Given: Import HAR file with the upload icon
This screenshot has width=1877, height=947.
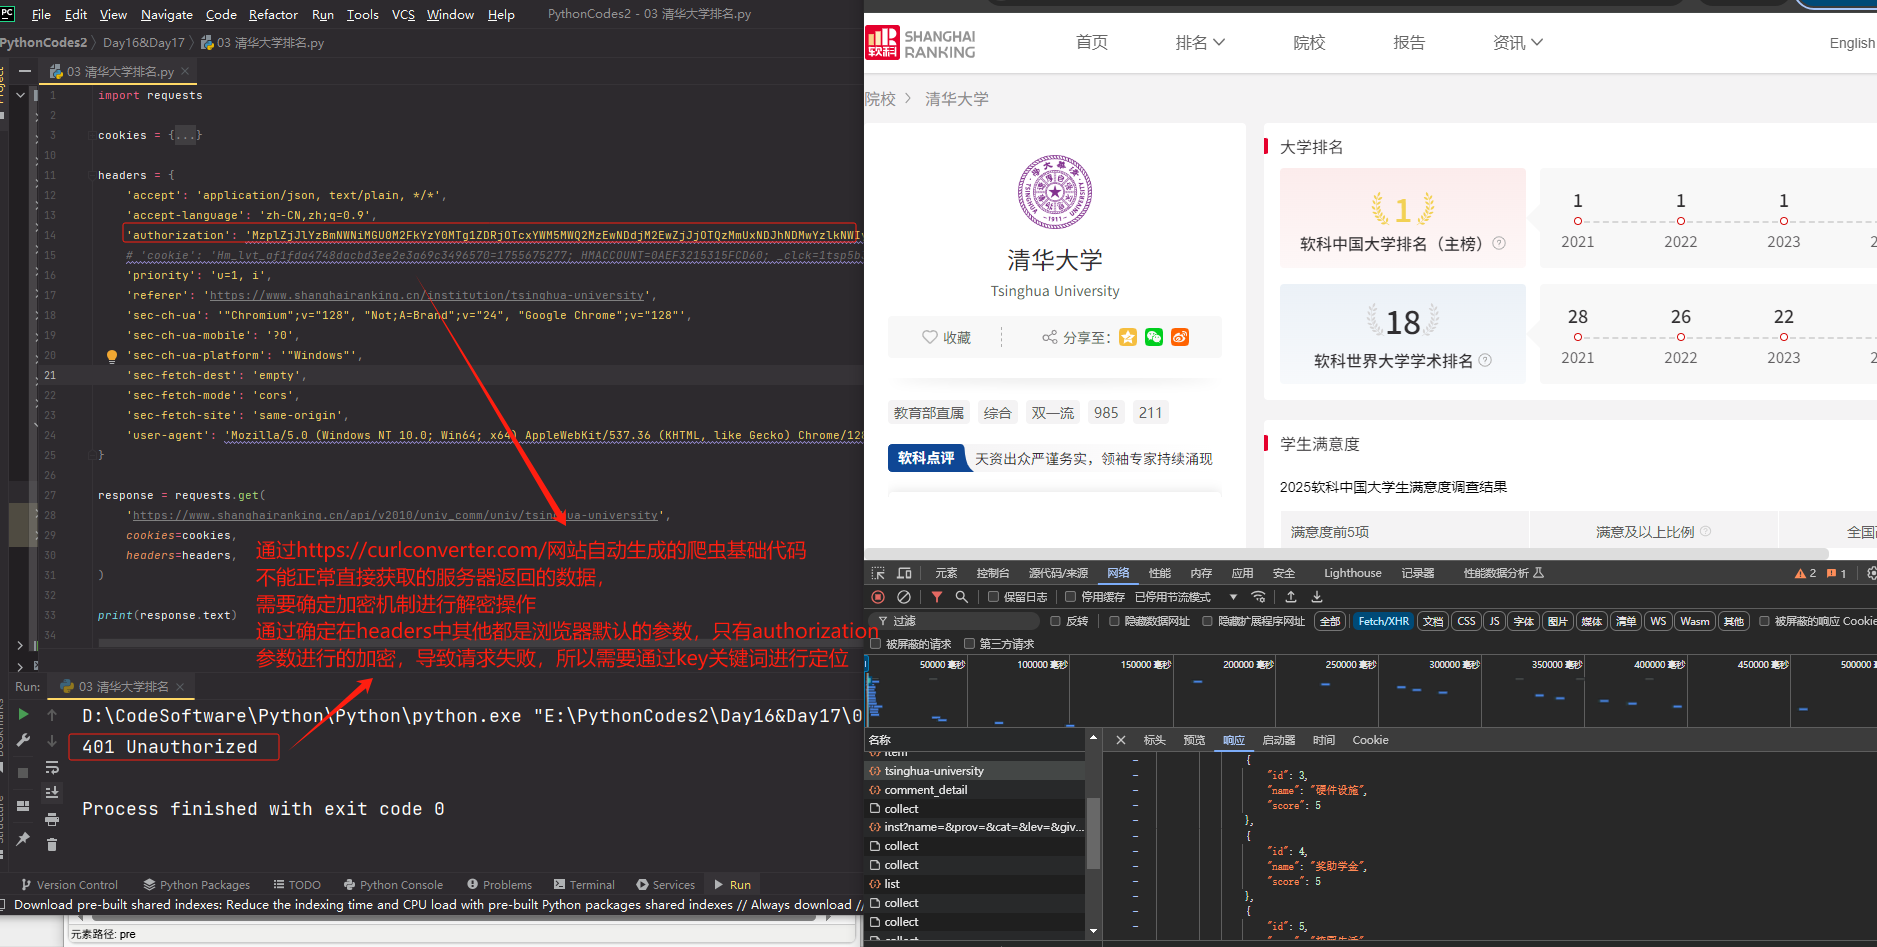Looking at the screenshot, I should tap(1291, 597).
